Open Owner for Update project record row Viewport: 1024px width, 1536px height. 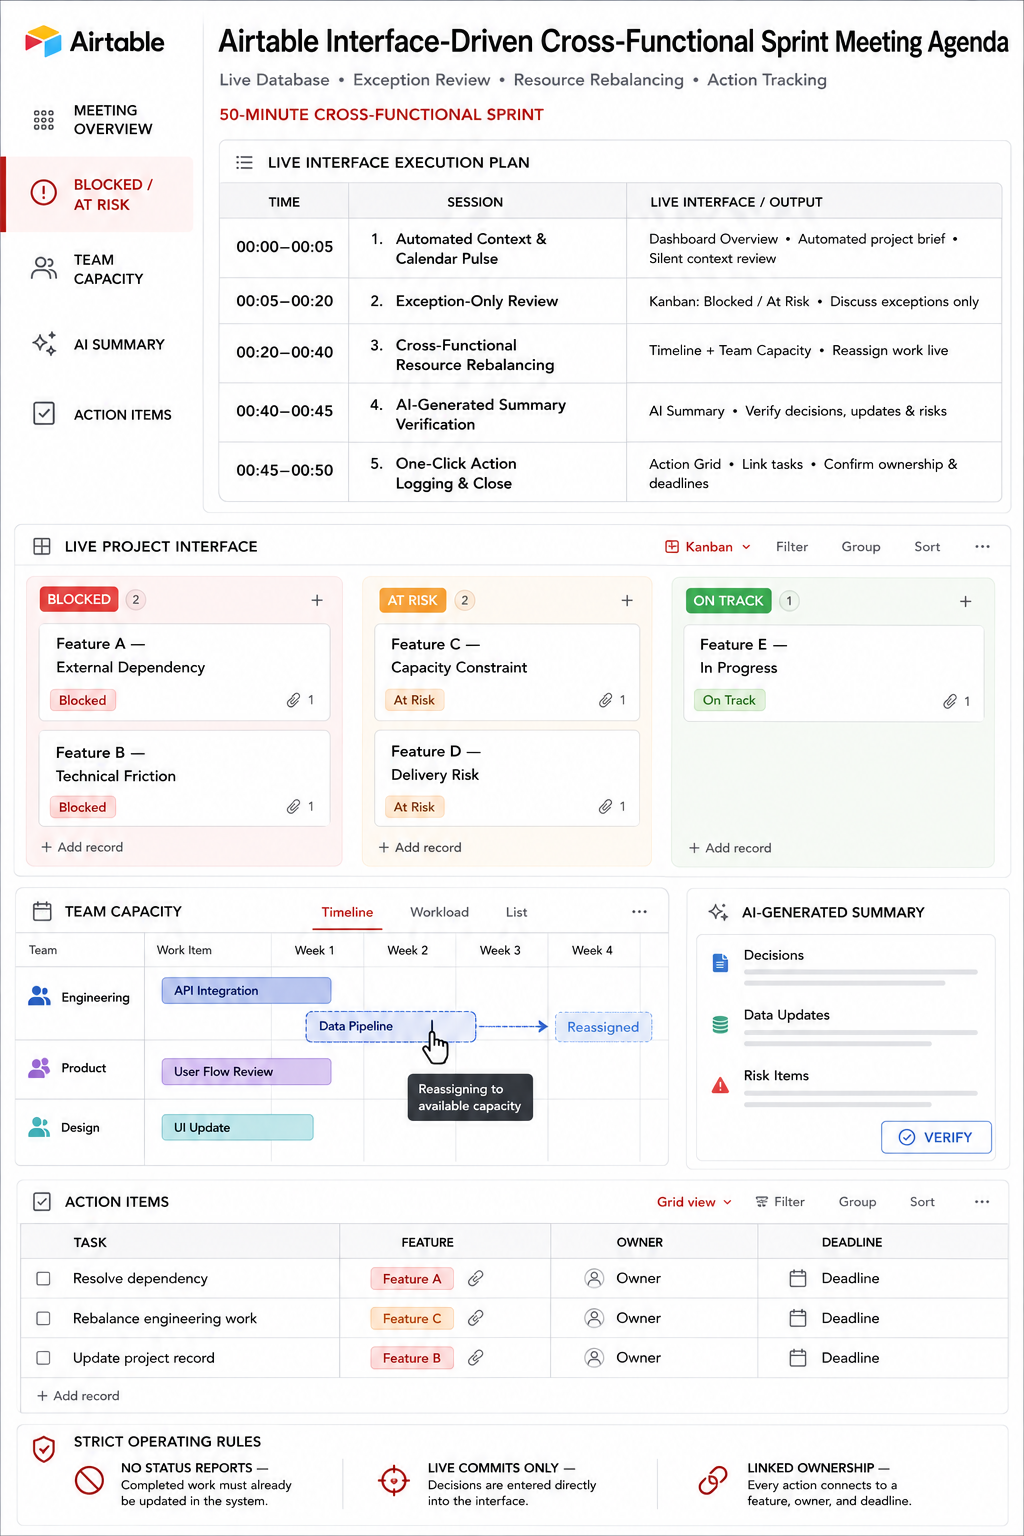pyautogui.click(x=623, y=1357)
